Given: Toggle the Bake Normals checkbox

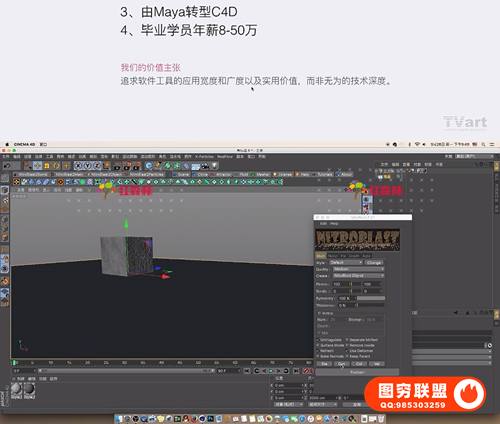Looking at the screenshot, I should tap(318, 356).
